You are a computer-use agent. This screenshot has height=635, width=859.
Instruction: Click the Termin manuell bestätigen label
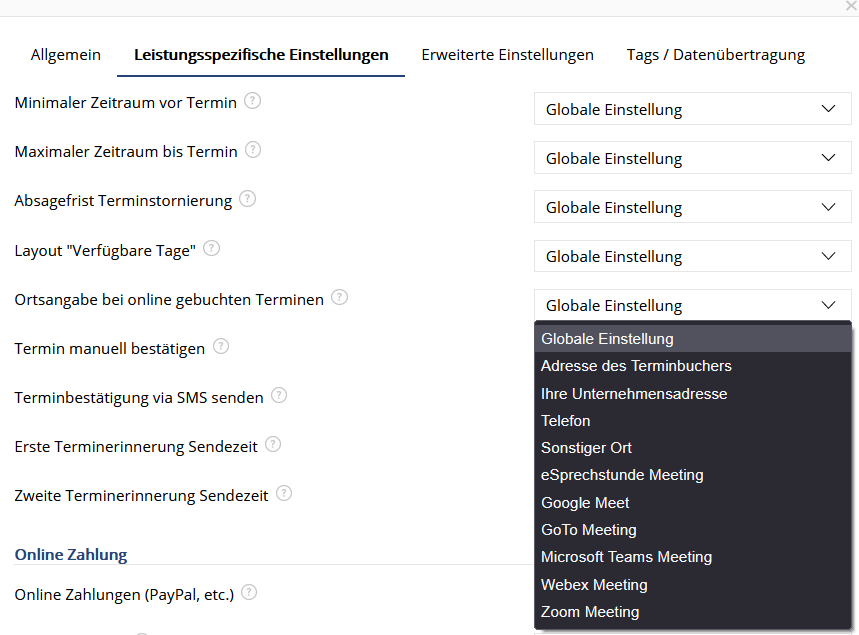(x=110, y=348)
